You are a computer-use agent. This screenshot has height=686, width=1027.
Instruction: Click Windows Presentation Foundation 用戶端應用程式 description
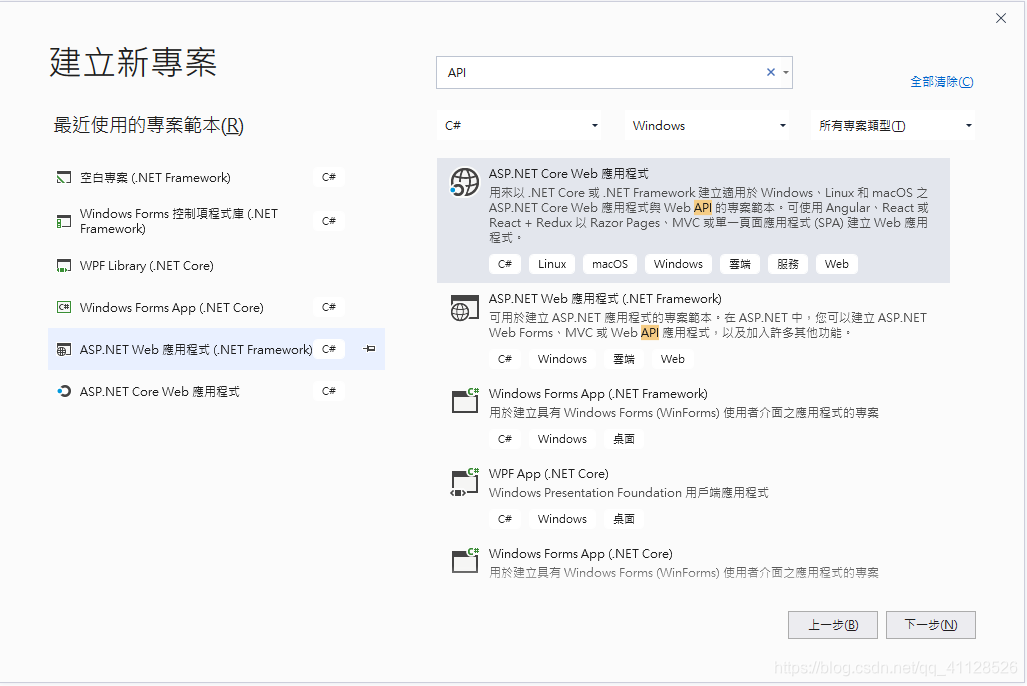[x=629, y=493]
